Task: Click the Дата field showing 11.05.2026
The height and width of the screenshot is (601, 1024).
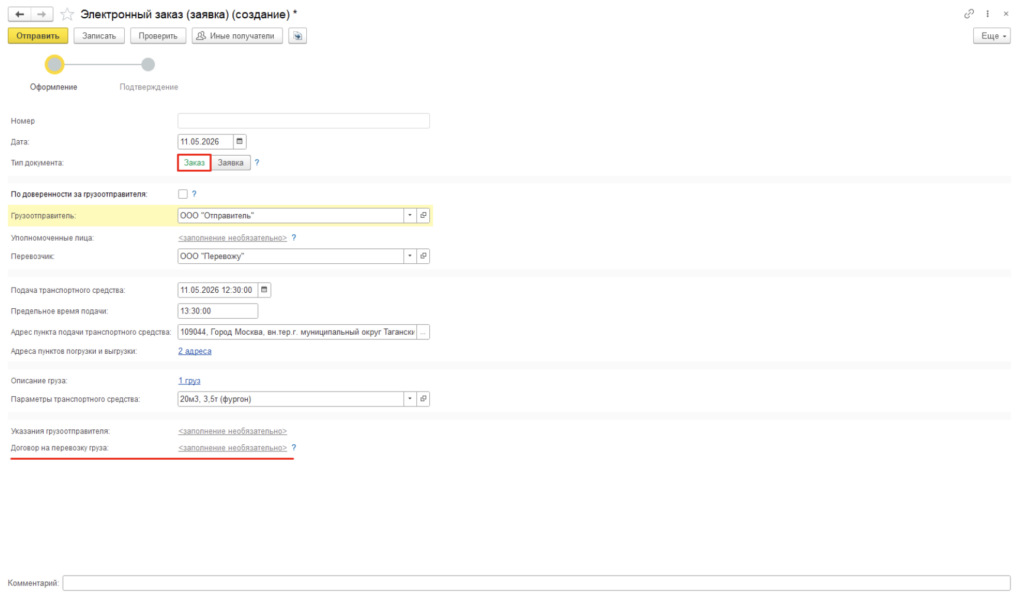Action: click(206, 142)
